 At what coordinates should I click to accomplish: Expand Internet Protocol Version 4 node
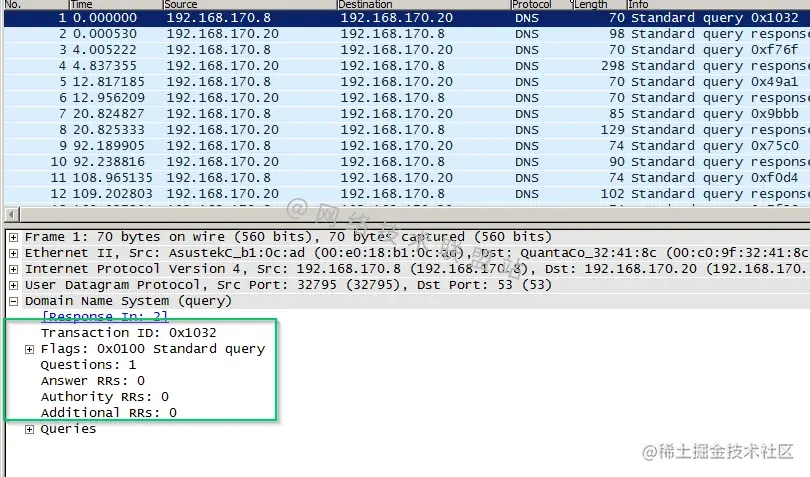coord(14,269)
